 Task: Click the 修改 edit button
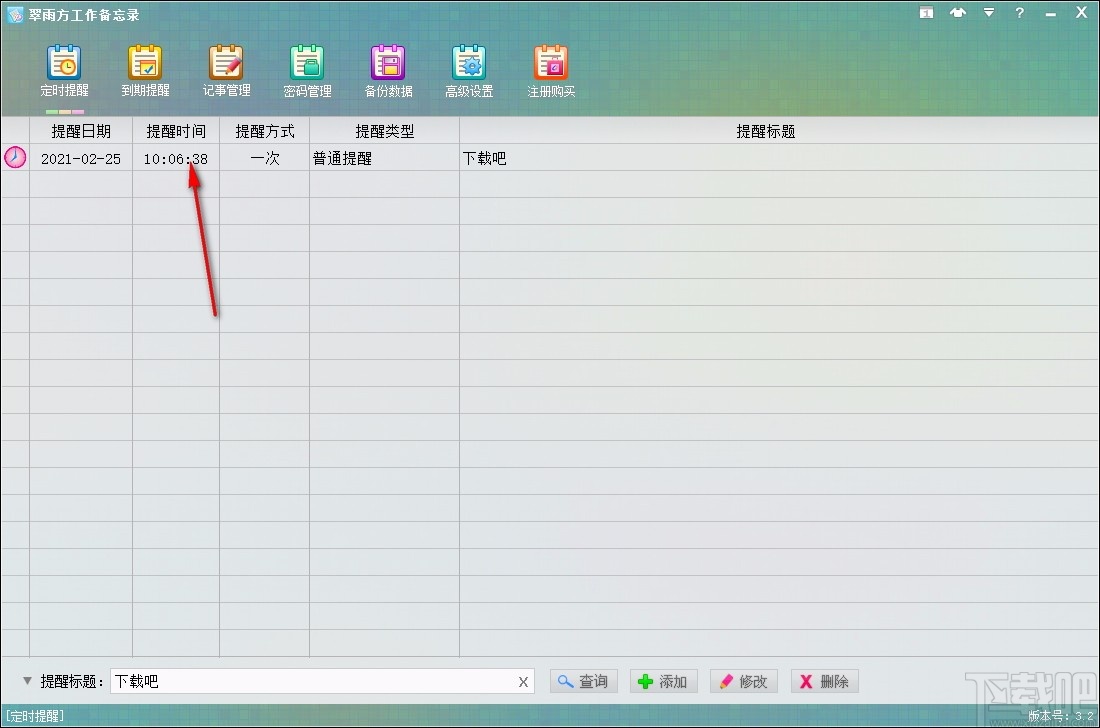click(x=744, y=681)
